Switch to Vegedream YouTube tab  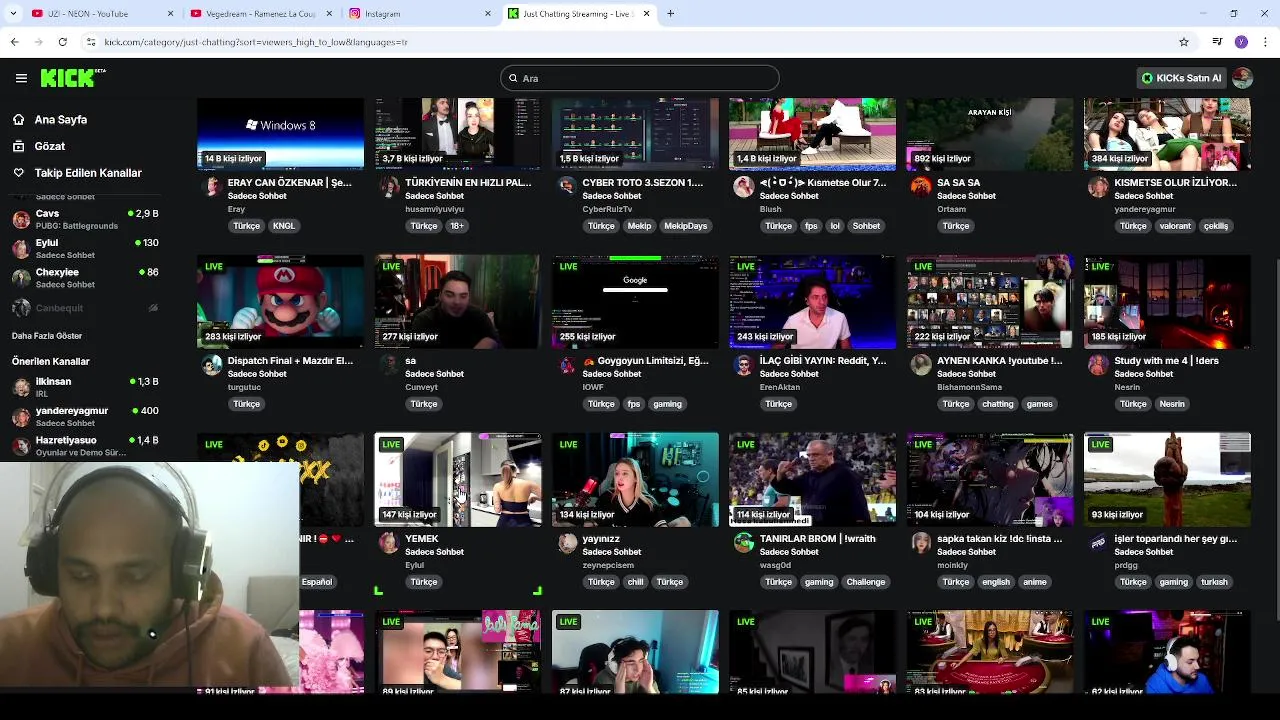pyautogui.click(x=260, y=14)
